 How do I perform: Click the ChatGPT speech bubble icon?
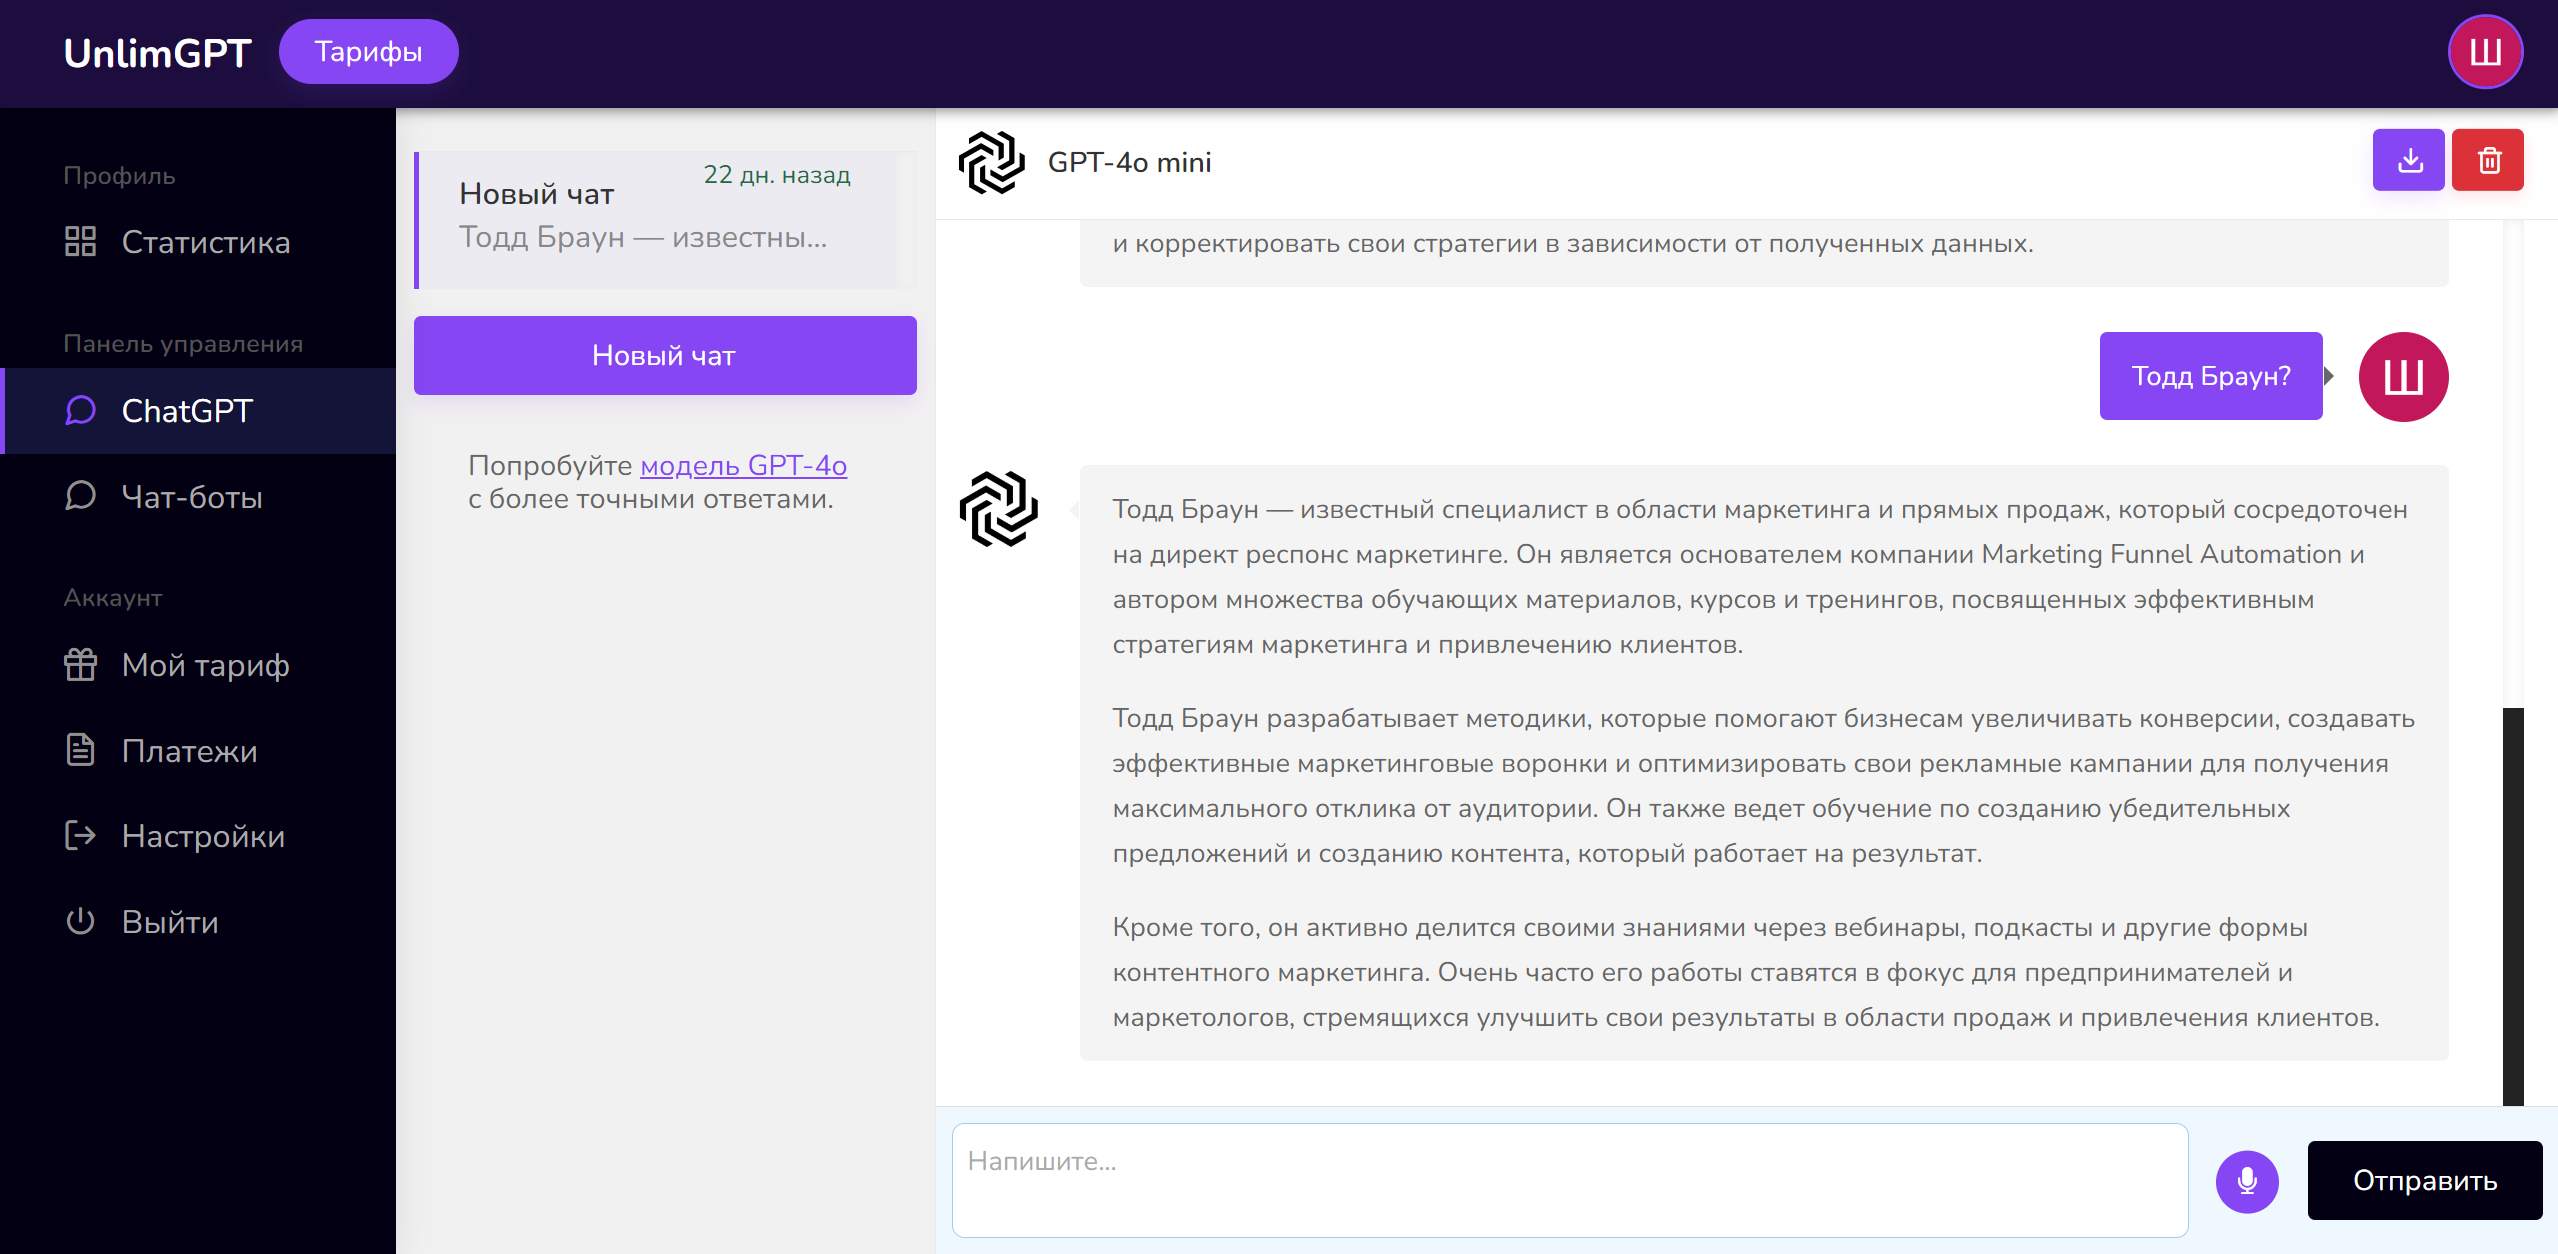[x=80, y=411]
